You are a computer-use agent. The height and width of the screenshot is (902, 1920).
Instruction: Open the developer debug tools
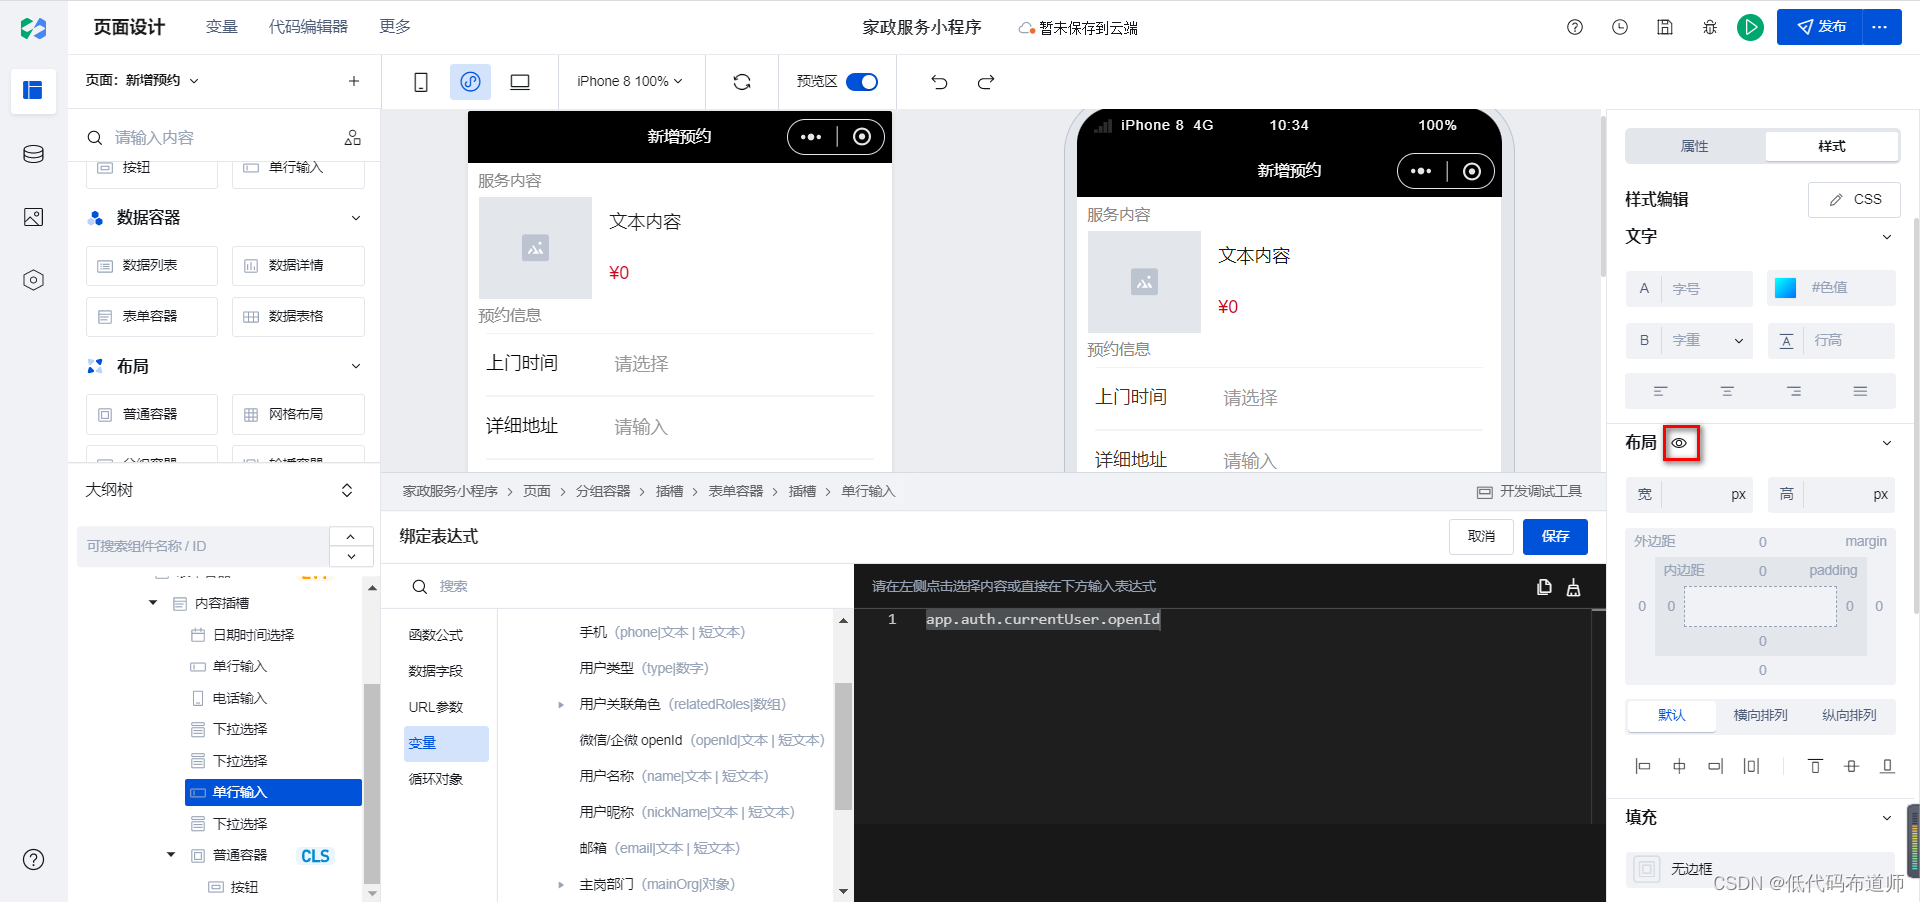(x=1530, y=492)
